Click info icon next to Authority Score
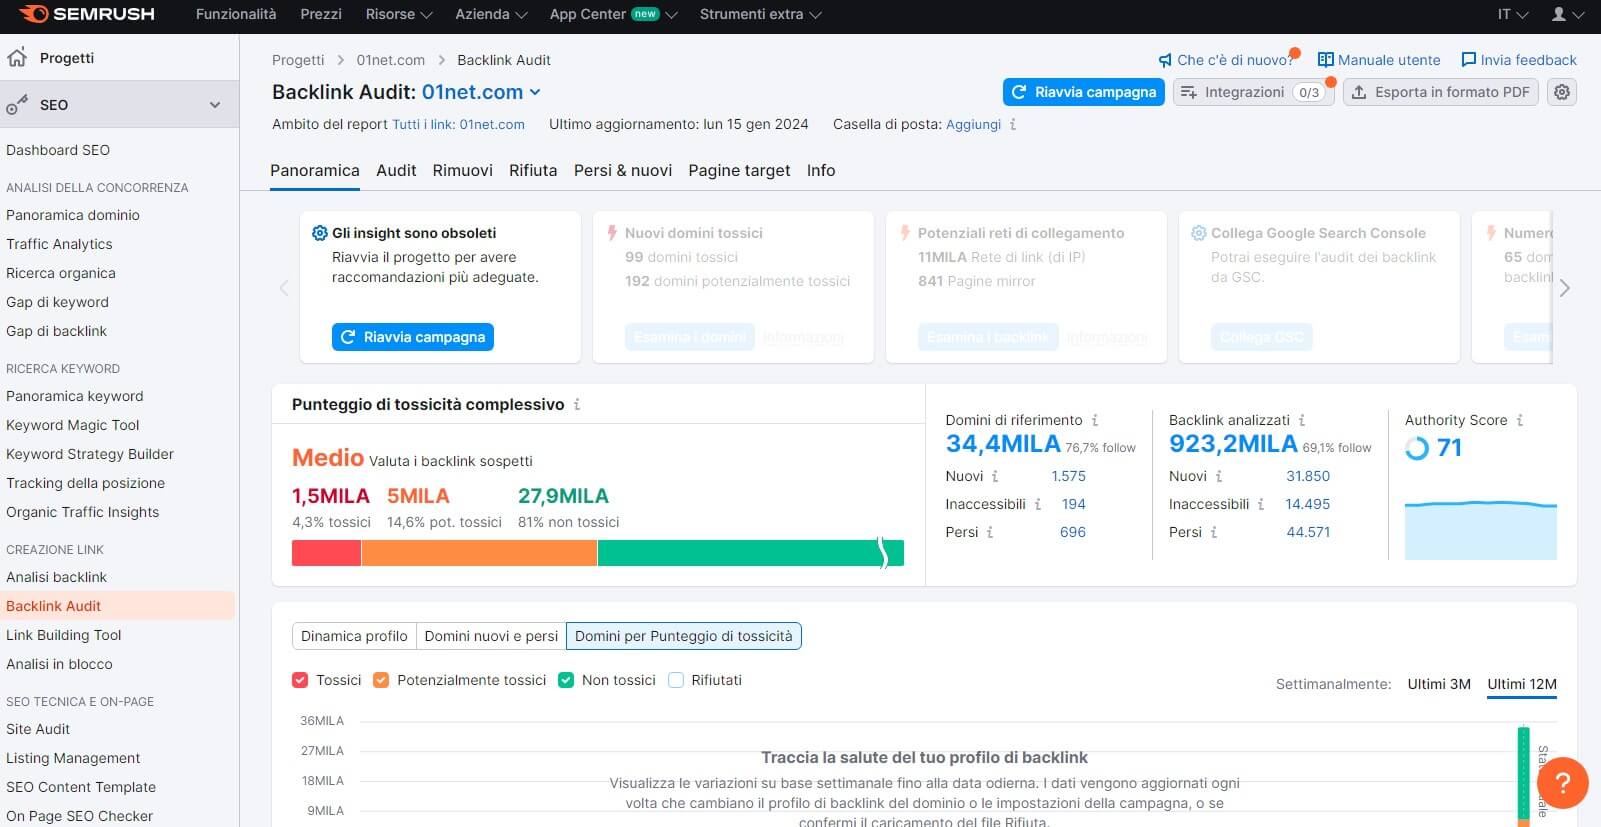The height and width of the screenshot is (827, 1601). coord(1520,420)
